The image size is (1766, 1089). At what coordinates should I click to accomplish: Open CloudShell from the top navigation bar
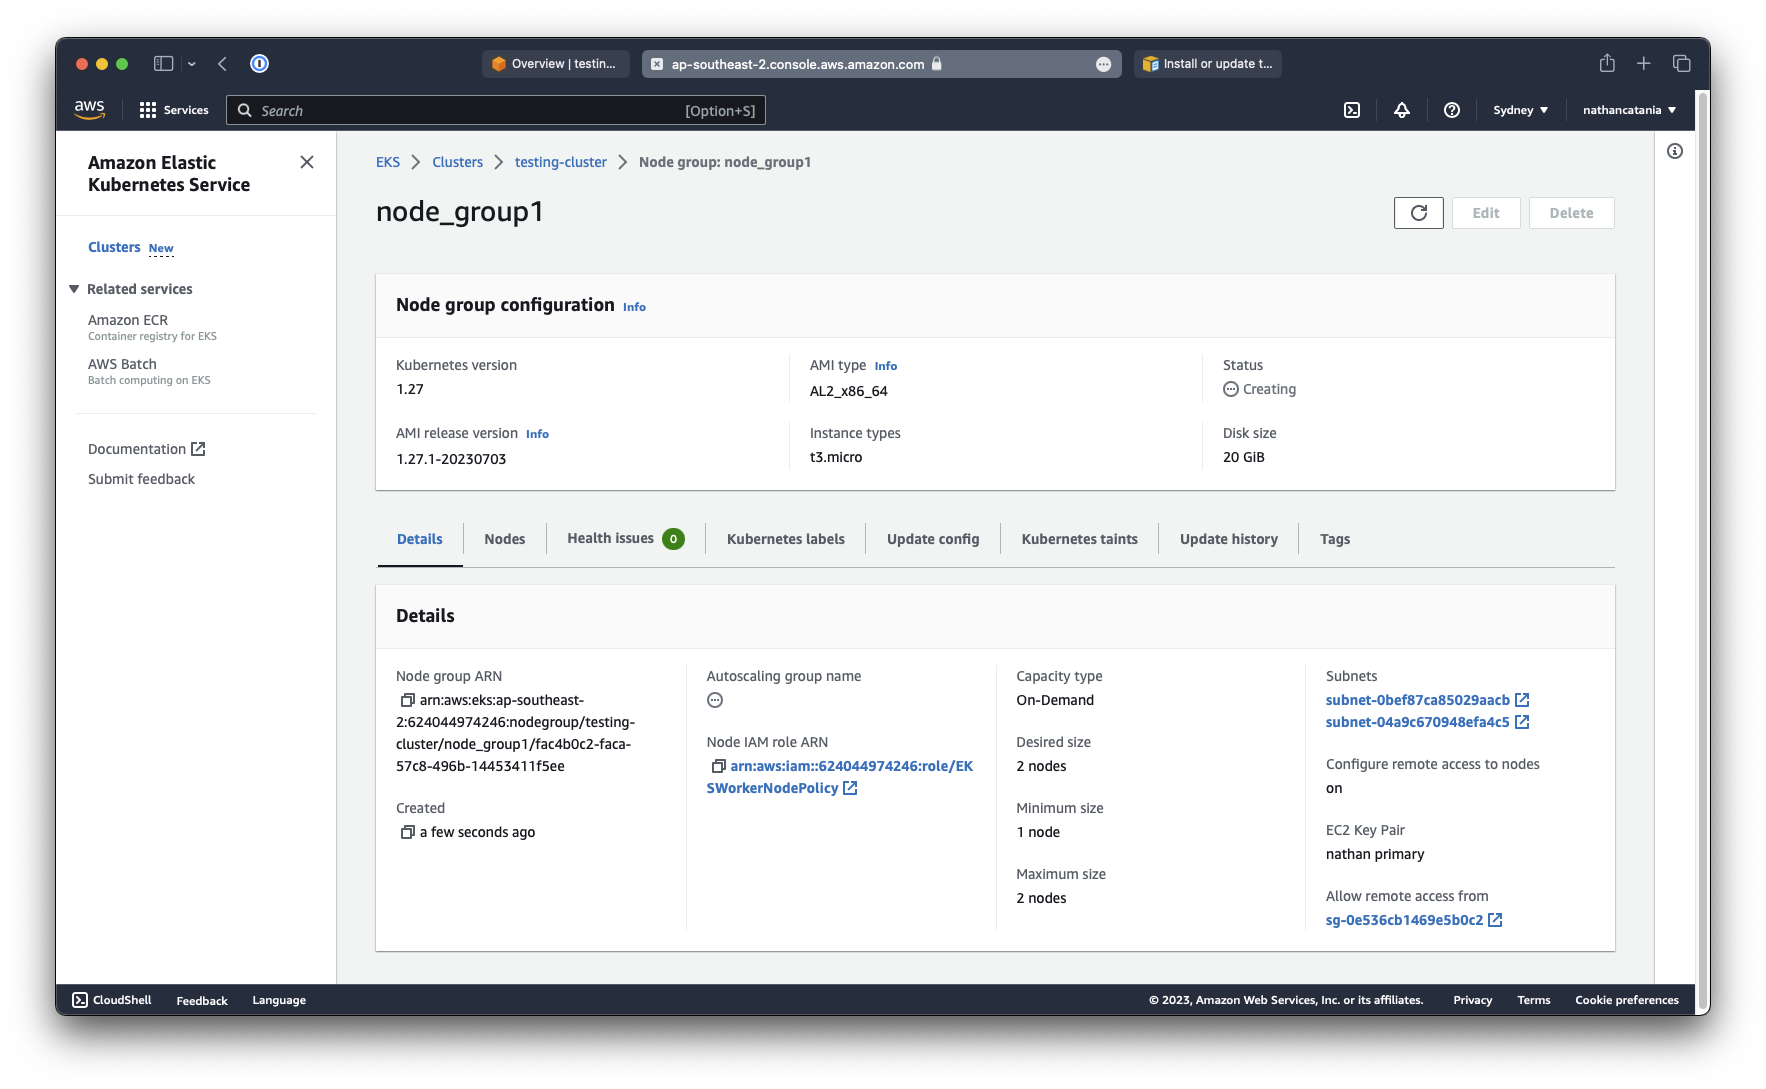pos(1351,110)
